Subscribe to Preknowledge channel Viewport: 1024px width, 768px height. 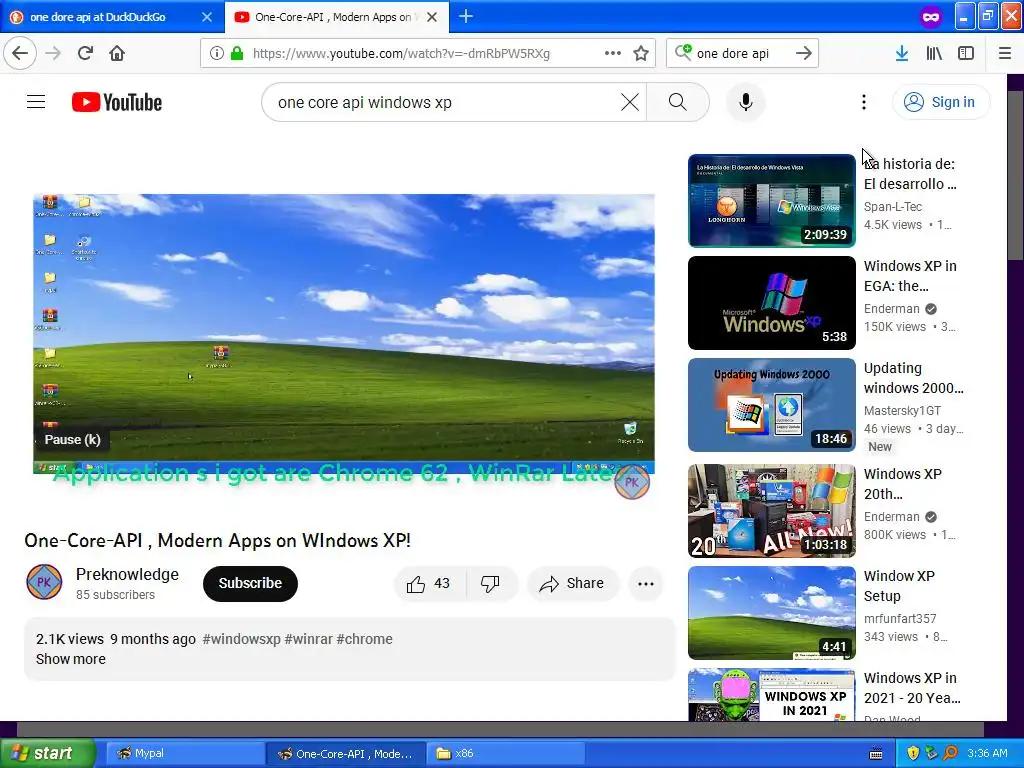[250, 584]
